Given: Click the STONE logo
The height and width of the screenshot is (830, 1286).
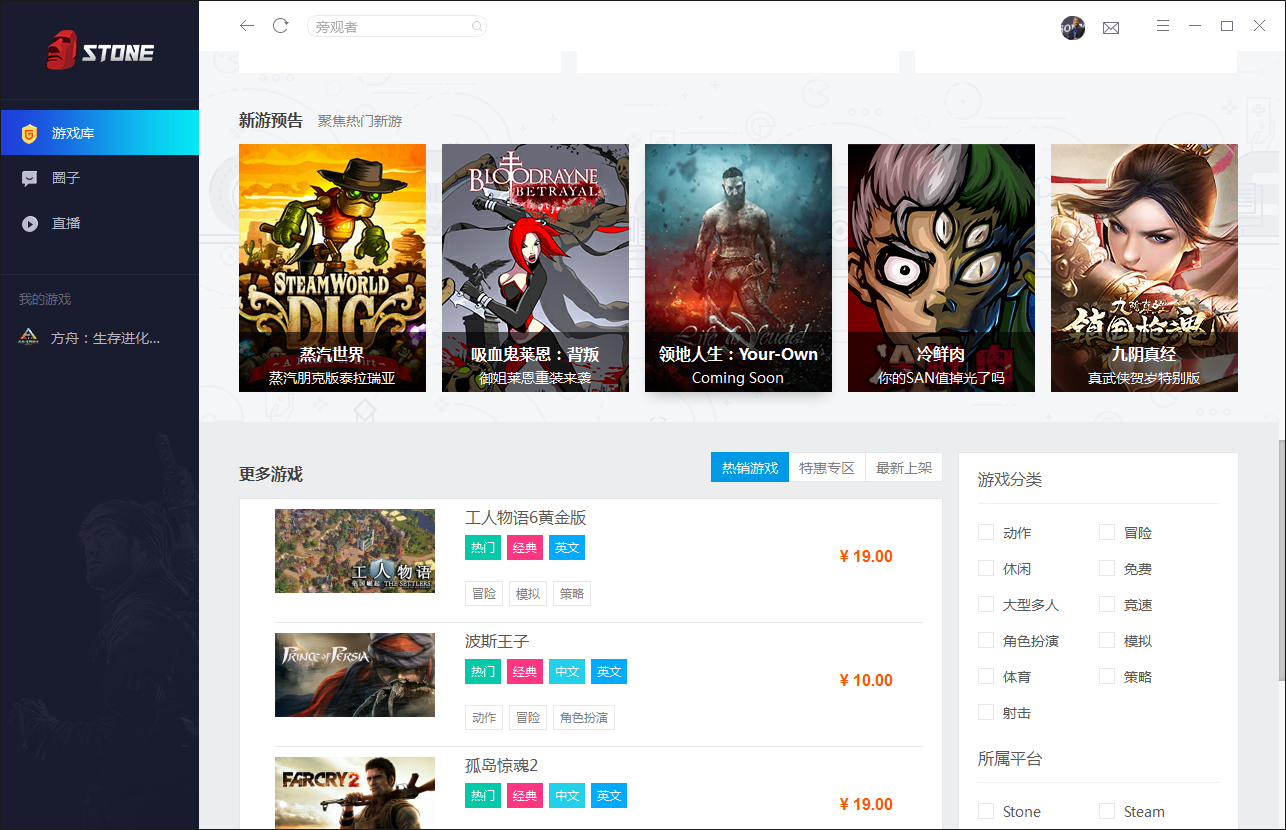Looking at the screenshot, I should pyautogui.click(x=100, y=51).
